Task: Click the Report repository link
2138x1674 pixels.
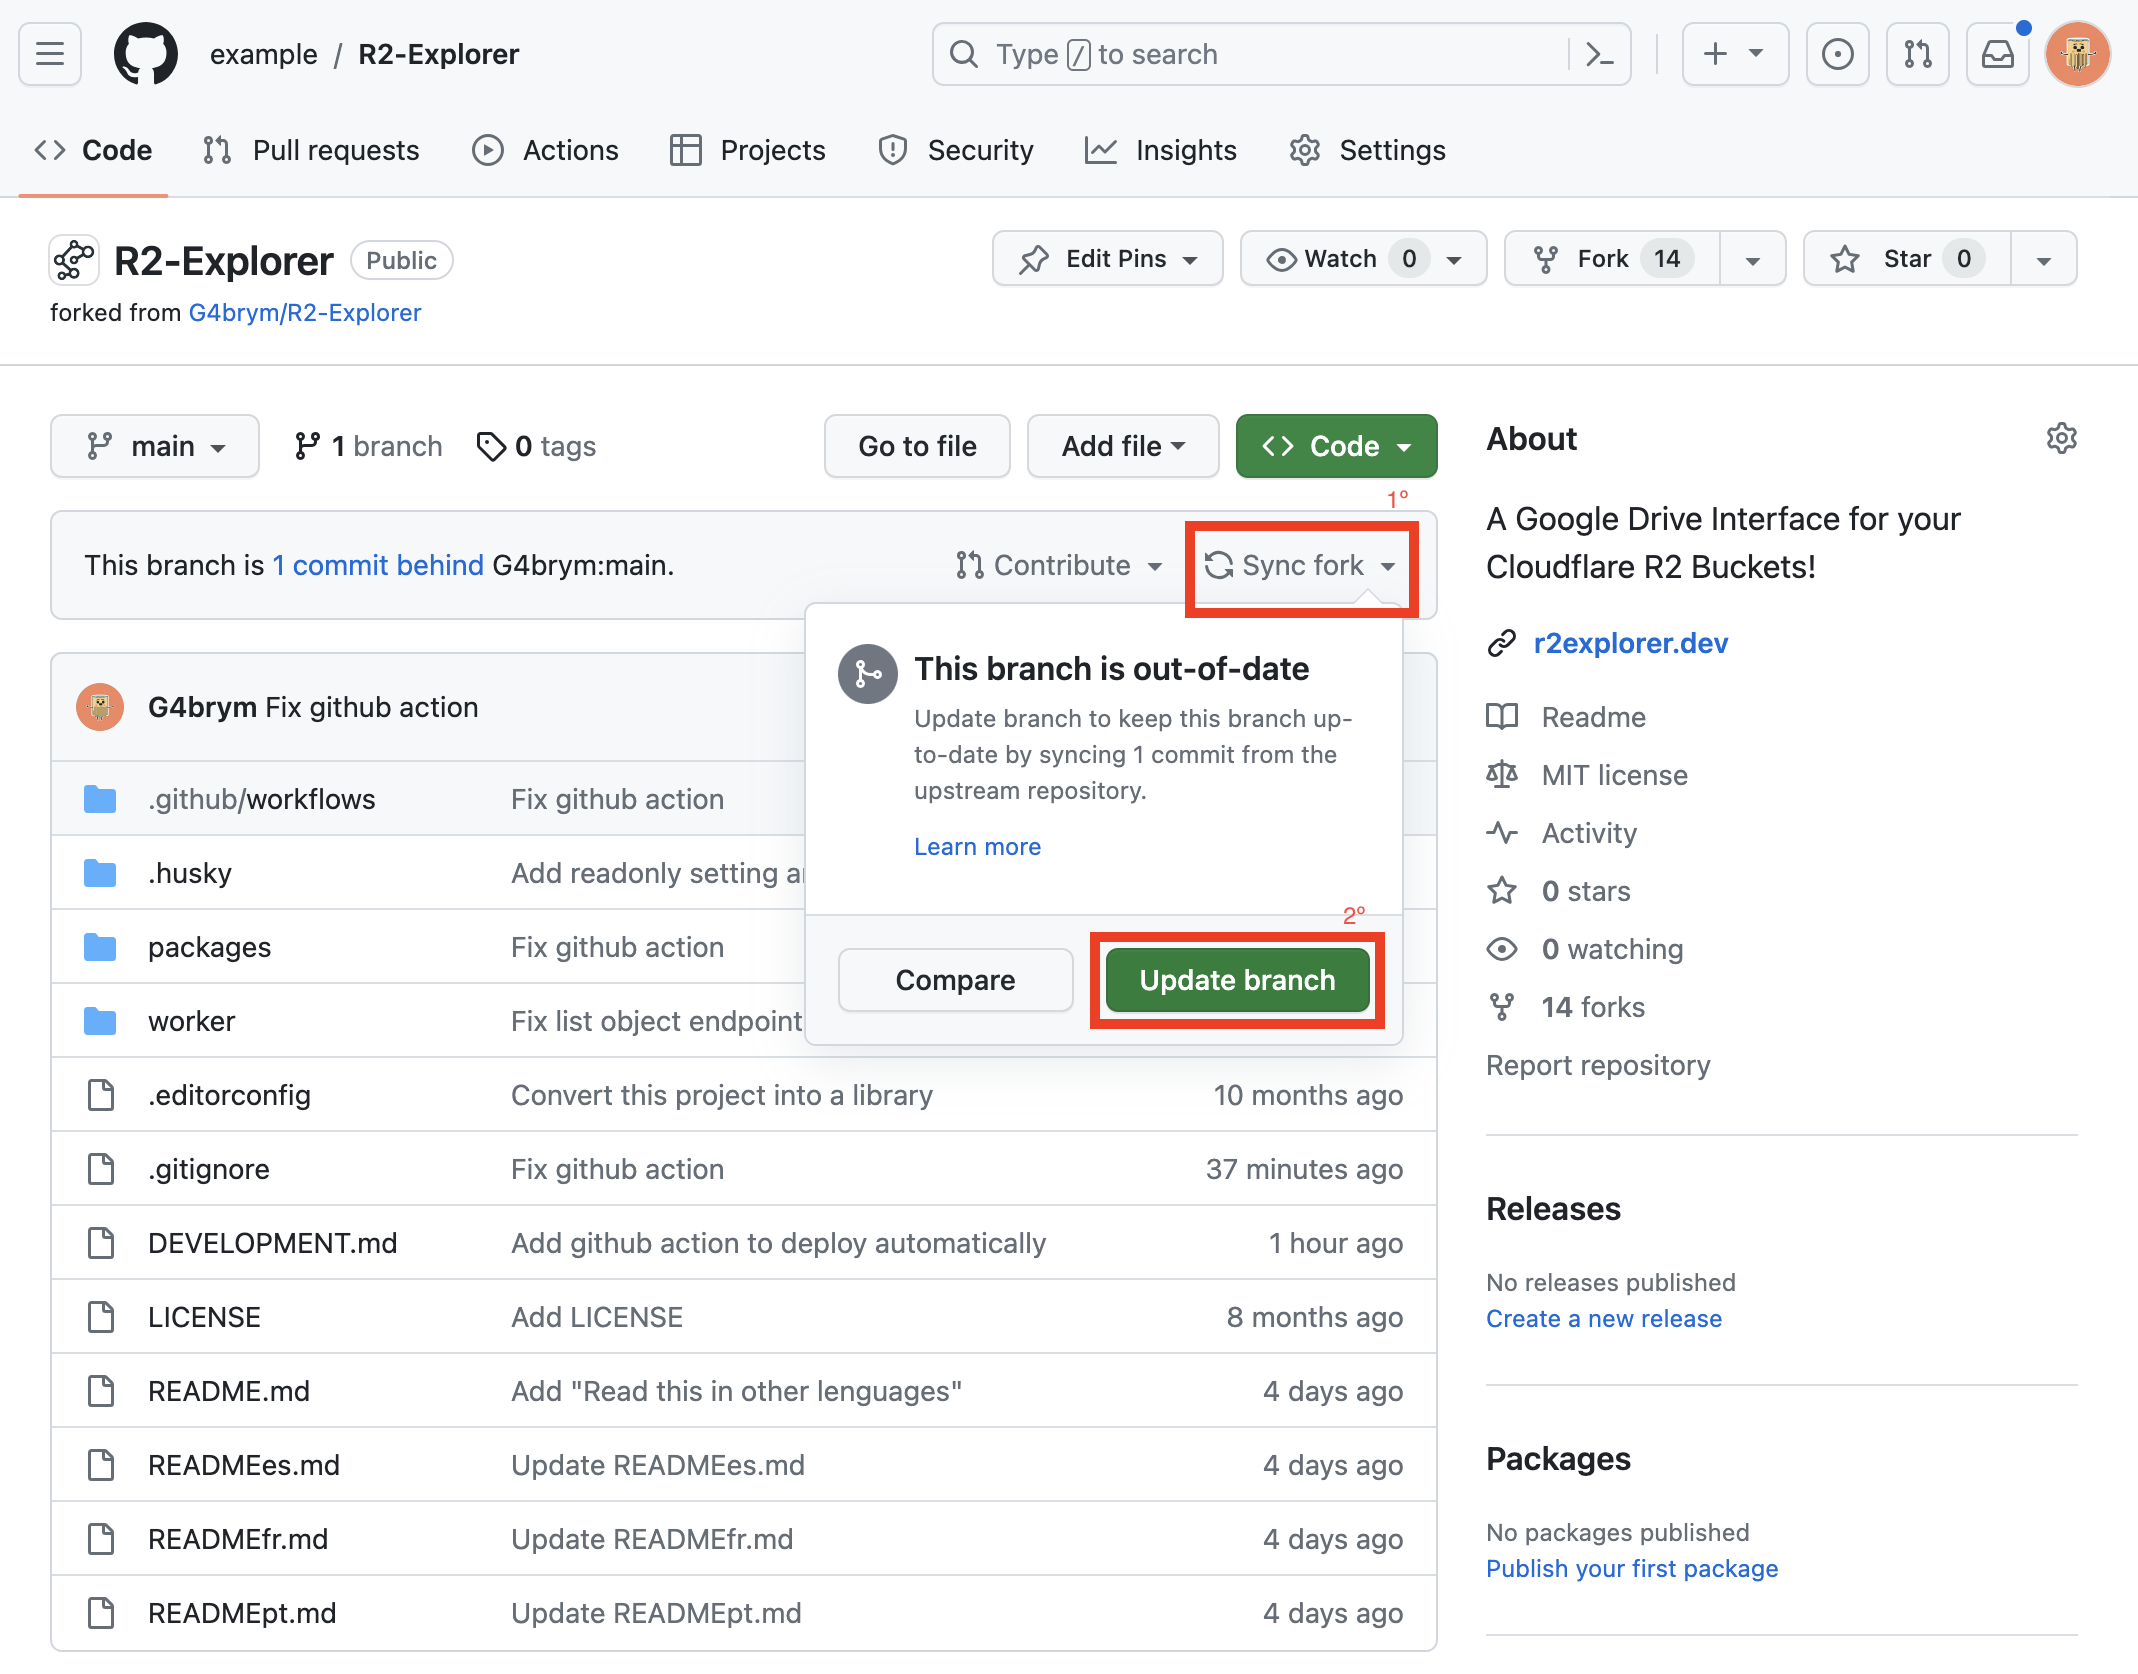Action: [1598, 1065]
